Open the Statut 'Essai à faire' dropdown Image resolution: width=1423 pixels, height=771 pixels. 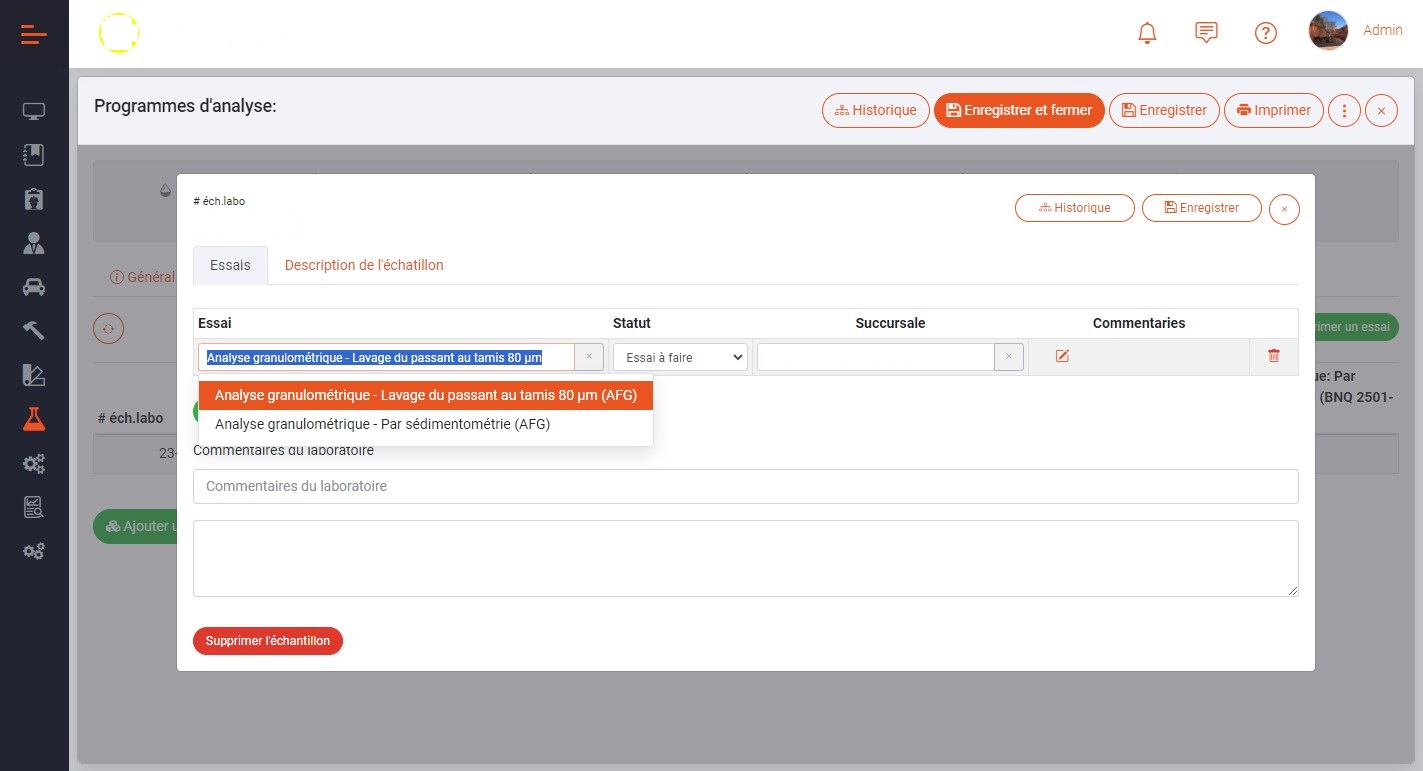pyautogui.click(x=680, y=357)
